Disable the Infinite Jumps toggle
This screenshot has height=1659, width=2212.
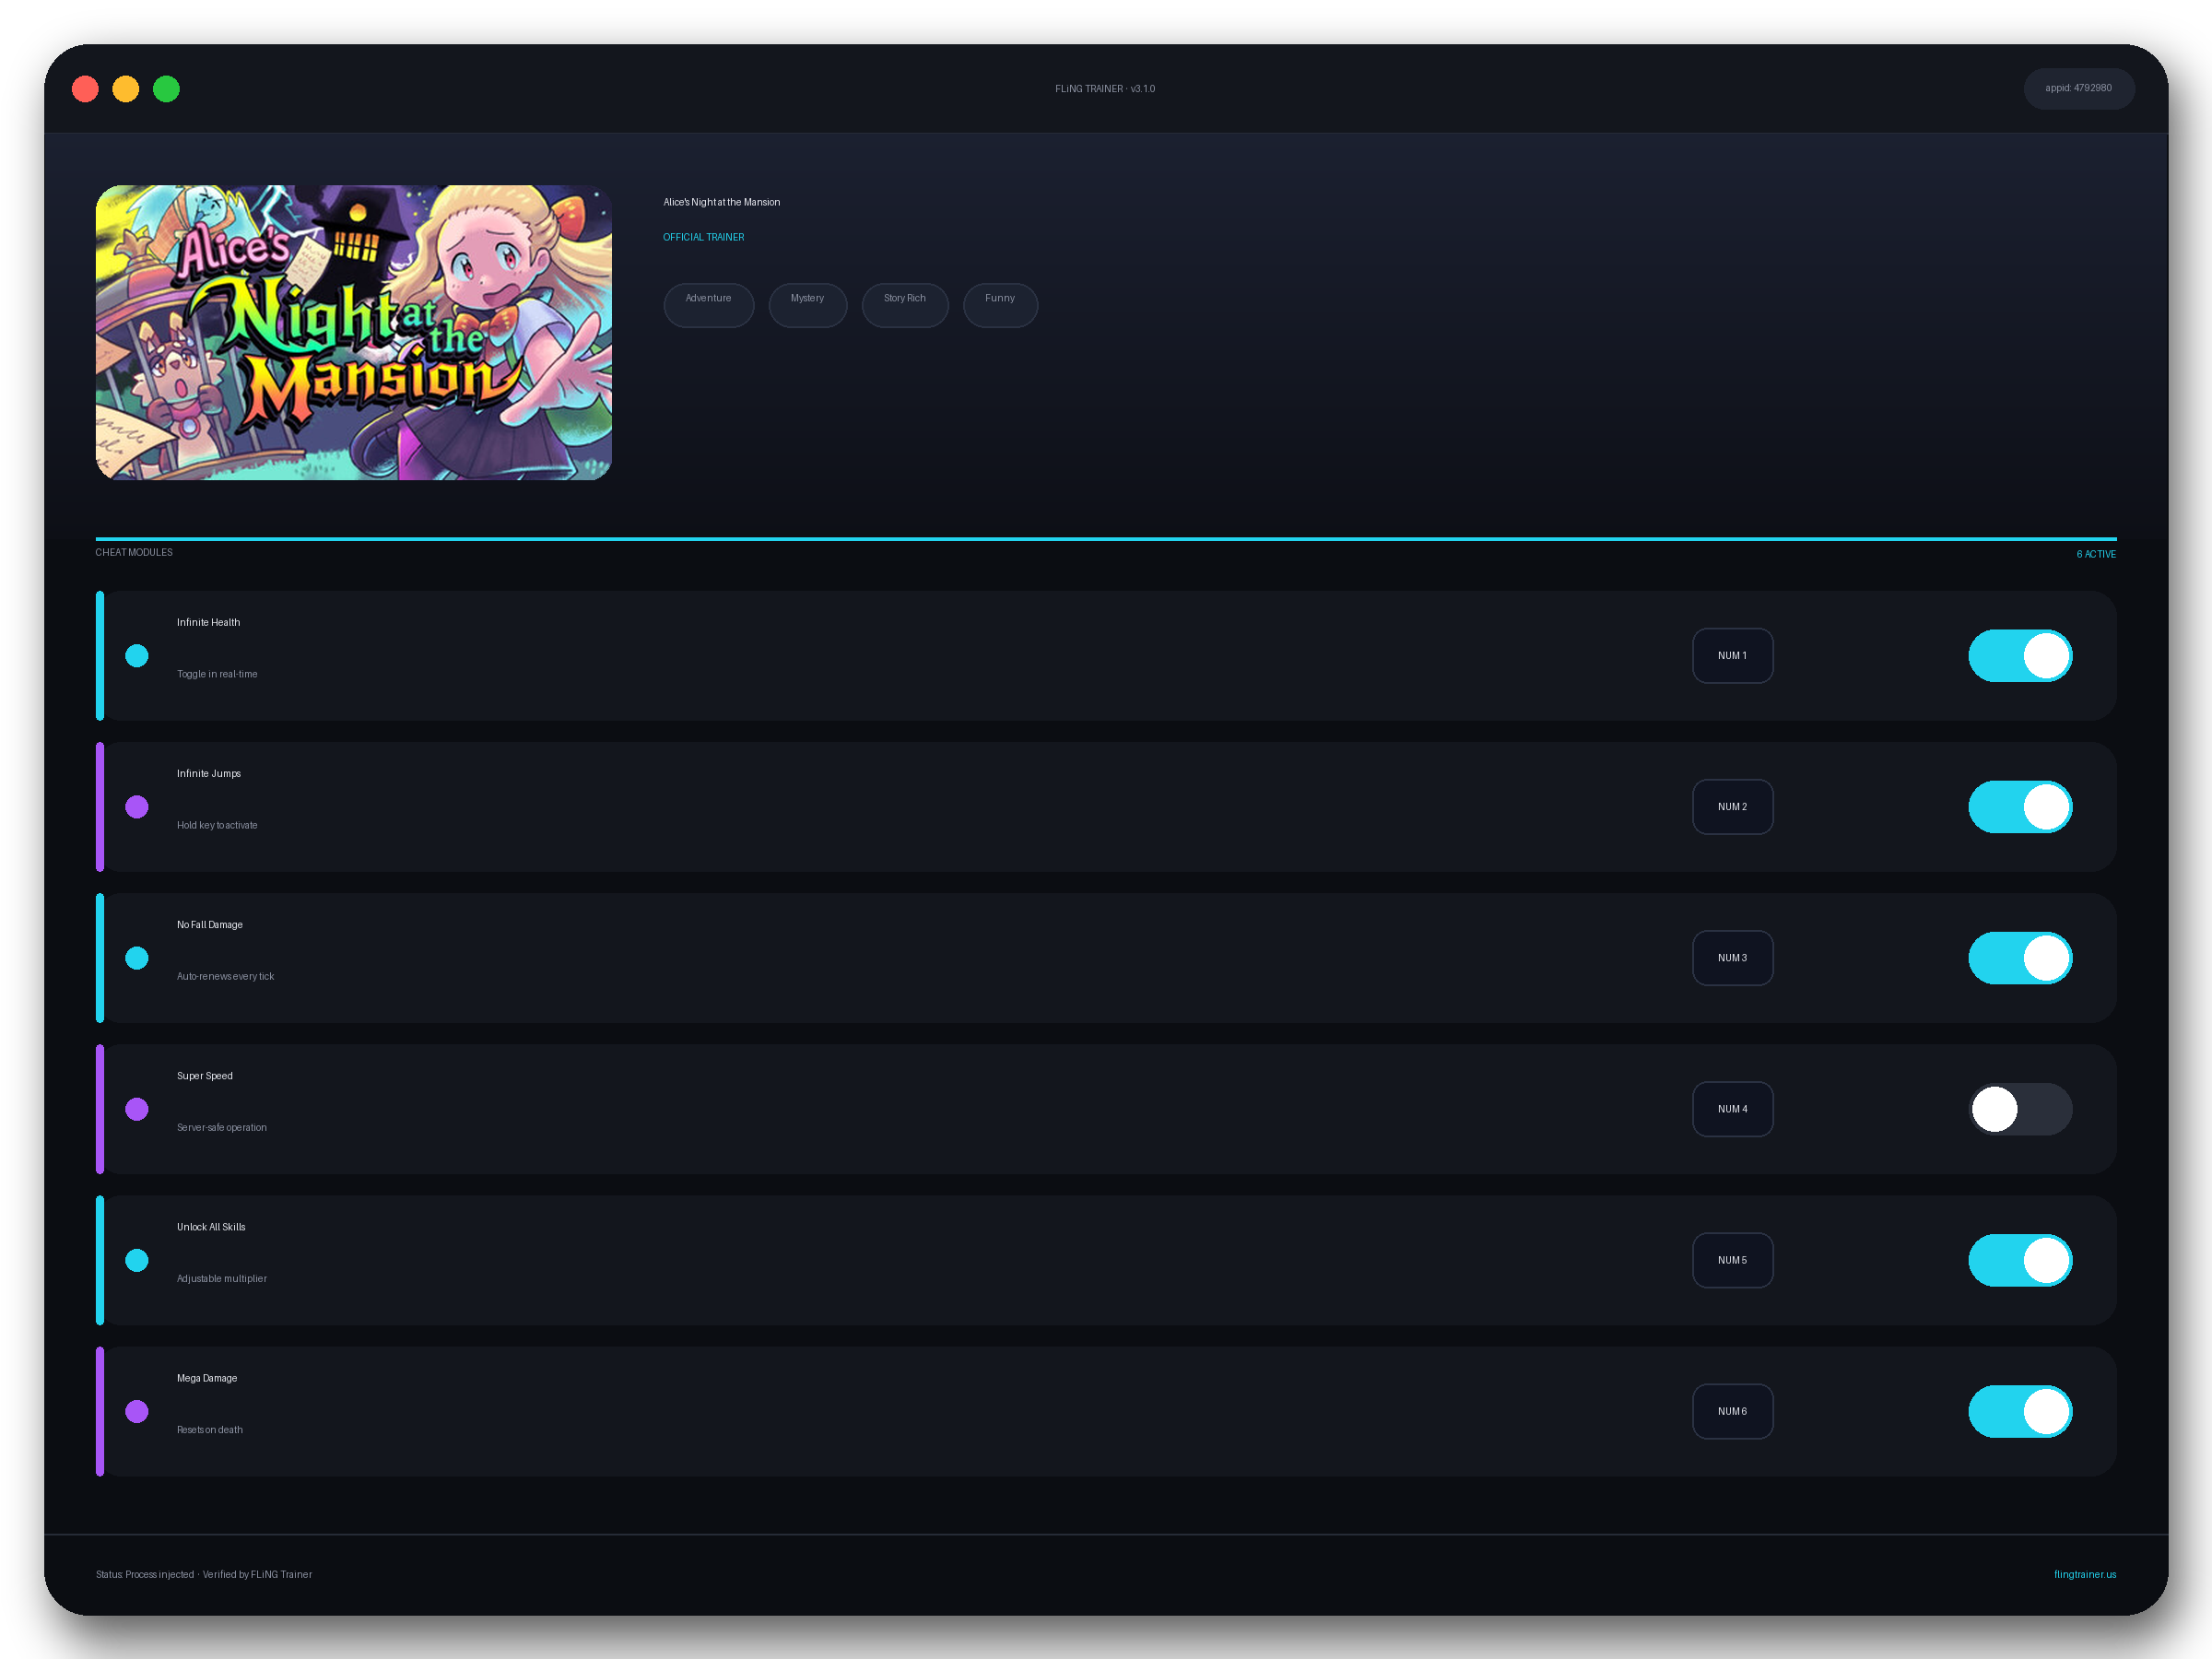pos(2020,807)
